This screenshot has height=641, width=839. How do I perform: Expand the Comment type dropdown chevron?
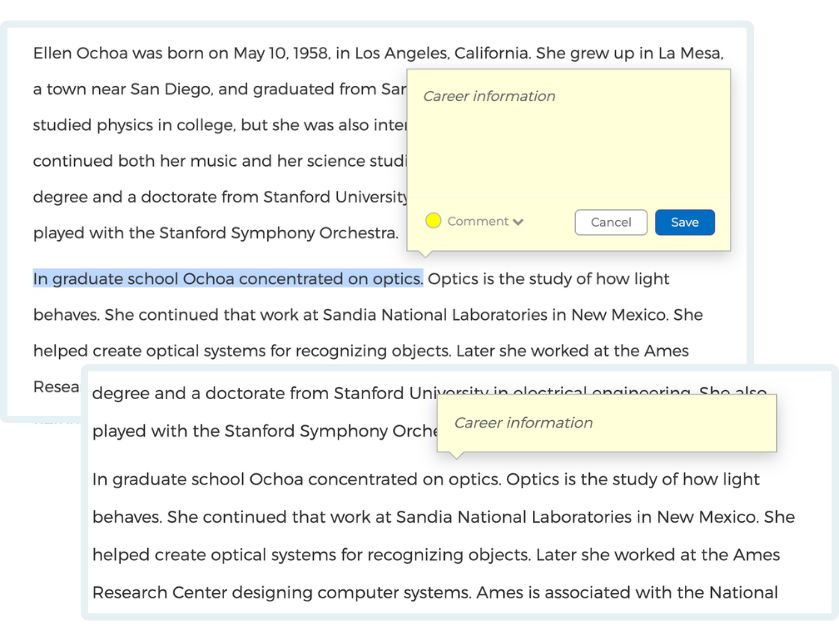[518, 222]
